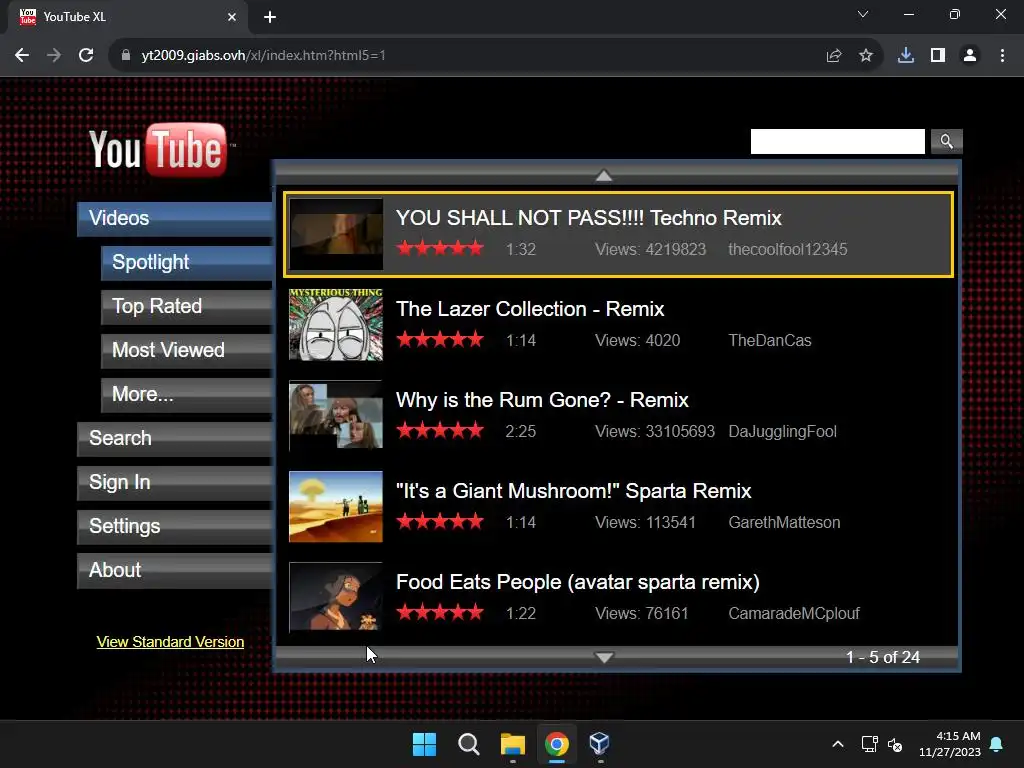Bookmark this tab with star icon

(866, 56)
